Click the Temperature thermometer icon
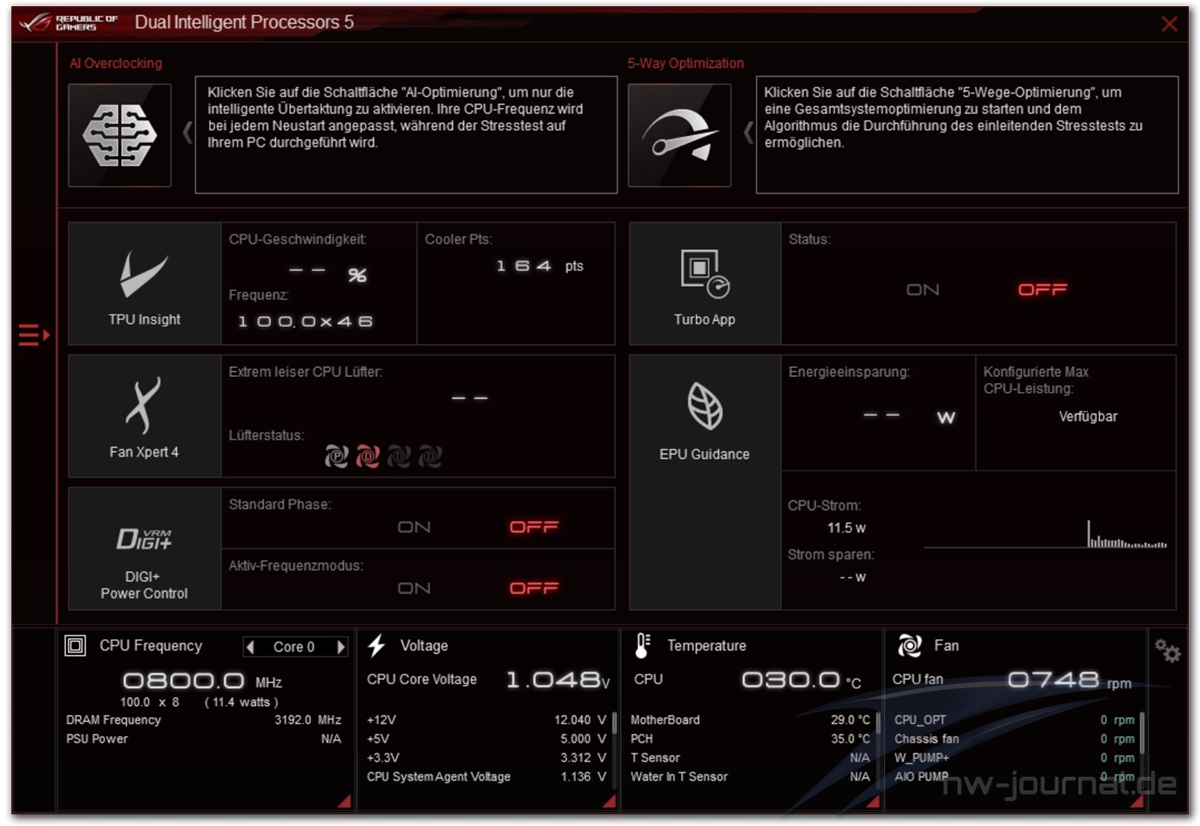Viewport: 1200px width, 826px height. (x=642, y=646)
